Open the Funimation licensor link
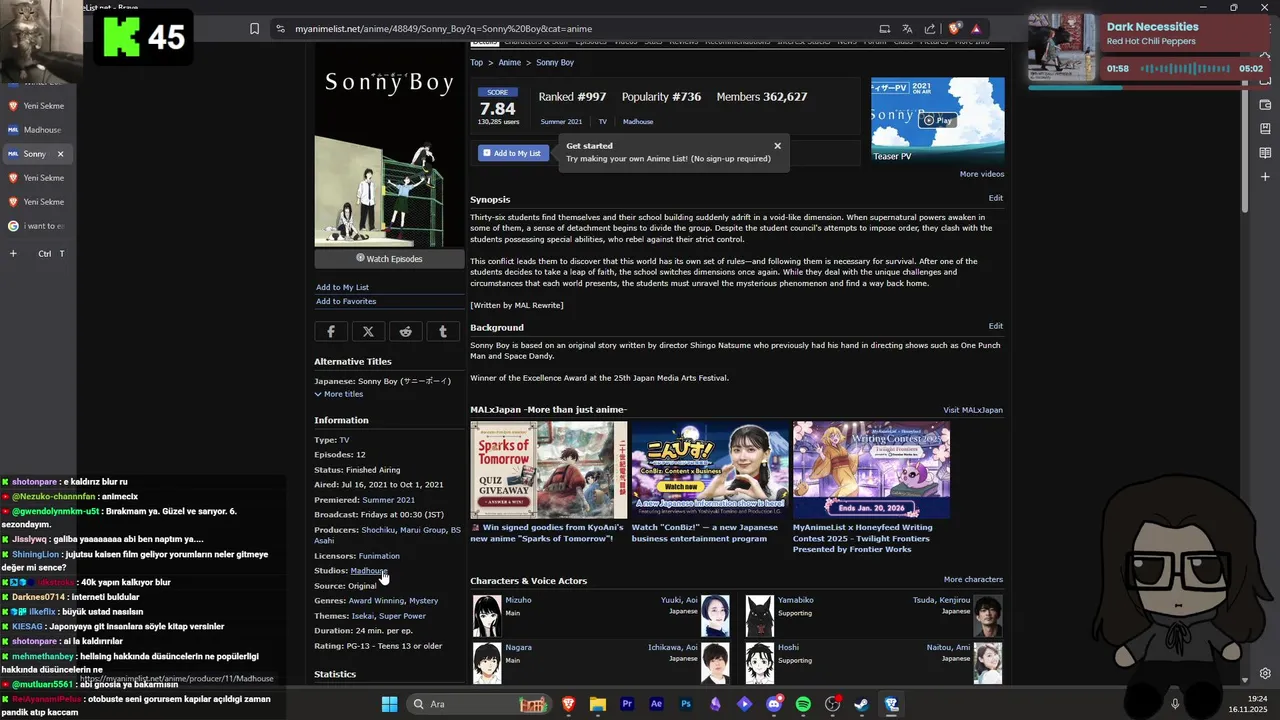The width and height of the screenshot is (1280, 720). coord(379,556)
